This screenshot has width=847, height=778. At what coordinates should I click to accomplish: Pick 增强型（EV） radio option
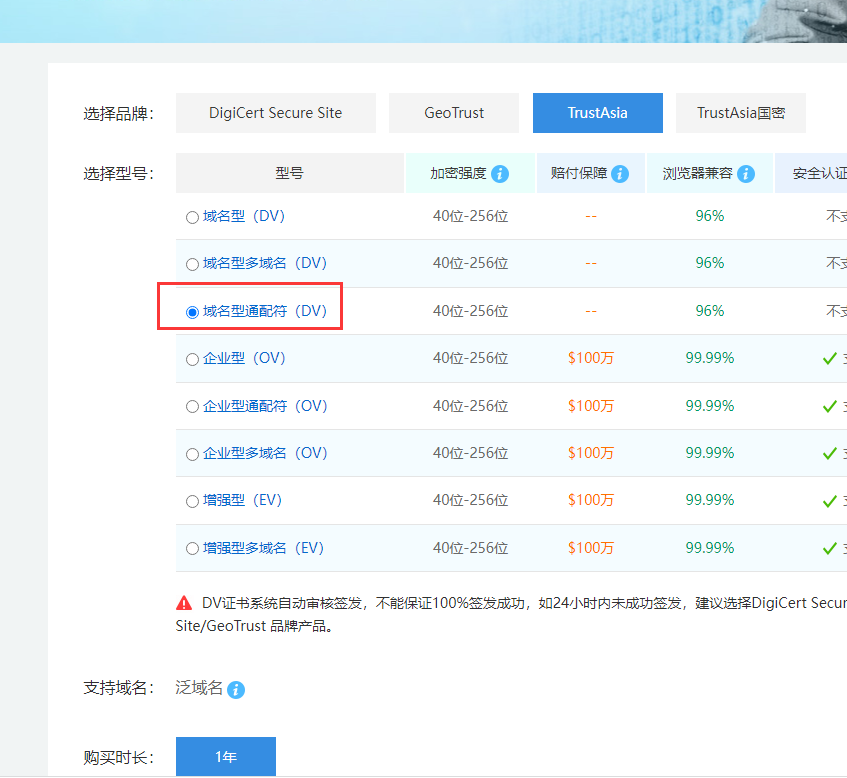[x=192, y=501]
